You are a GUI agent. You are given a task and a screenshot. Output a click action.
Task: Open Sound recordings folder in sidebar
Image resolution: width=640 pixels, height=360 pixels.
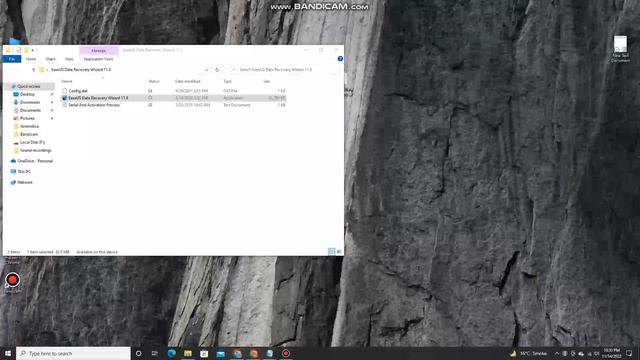coord(36,150)
